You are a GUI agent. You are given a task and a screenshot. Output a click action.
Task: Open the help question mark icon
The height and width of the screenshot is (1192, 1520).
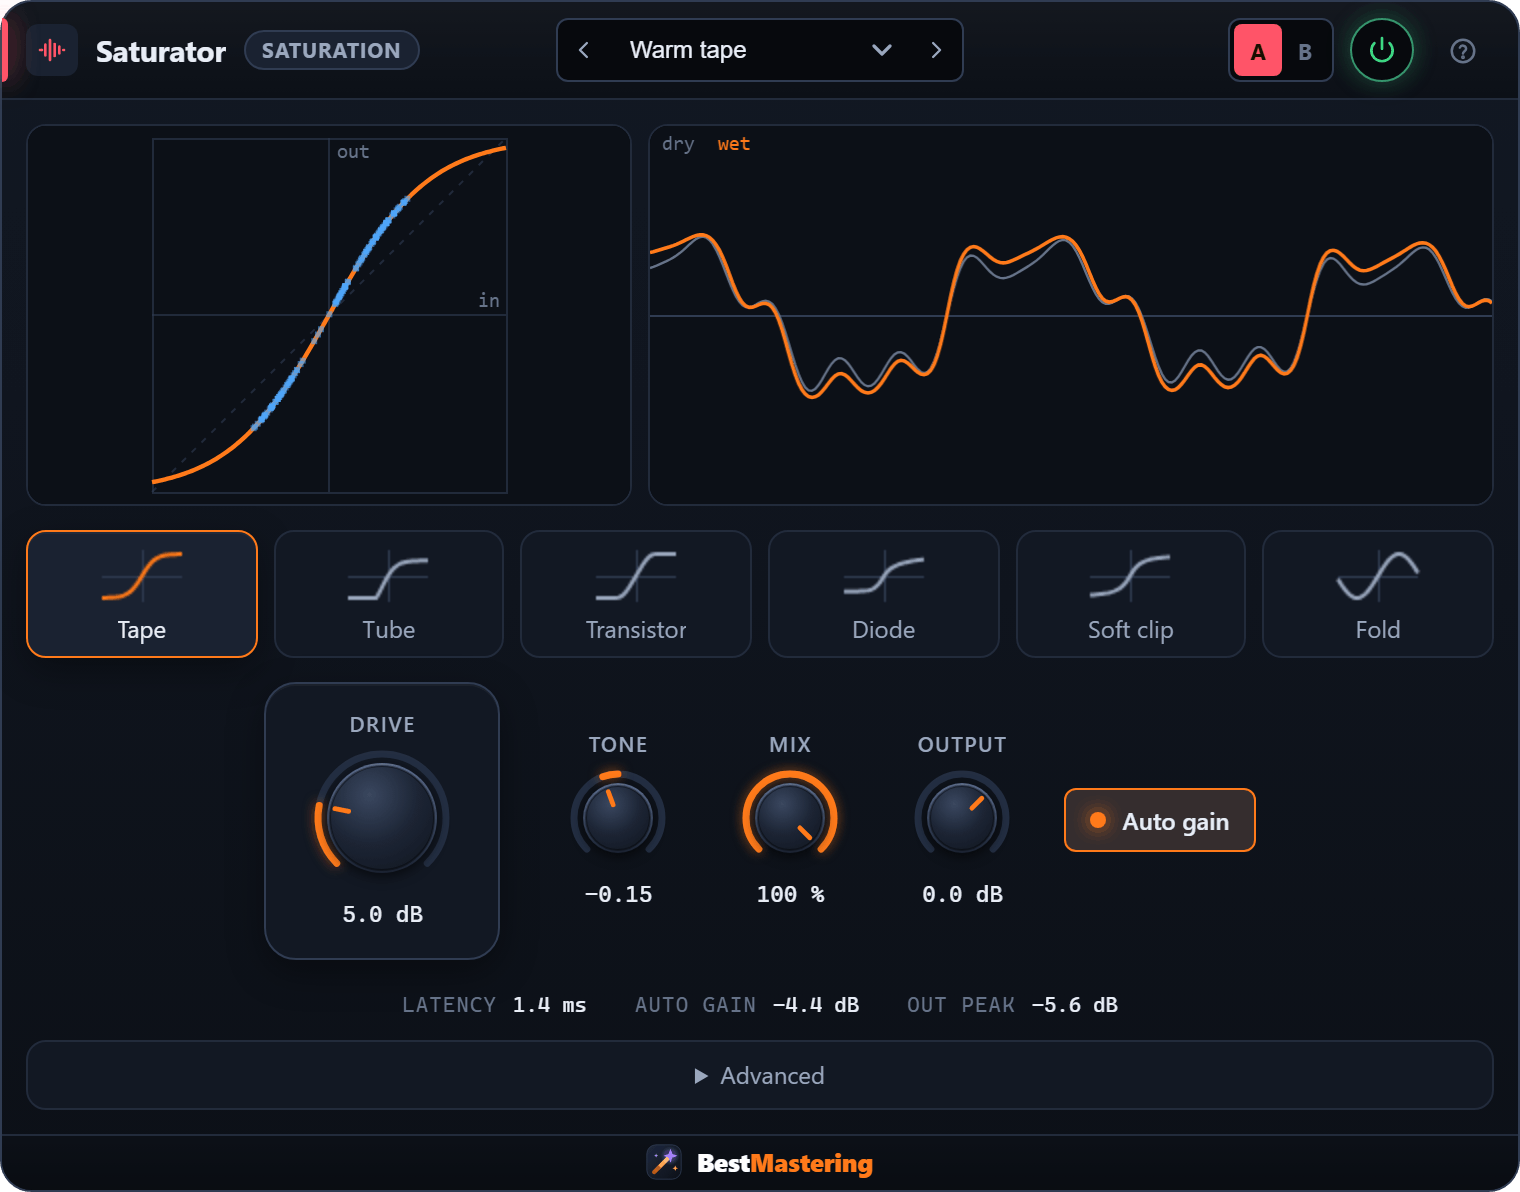click(1463, 51)
